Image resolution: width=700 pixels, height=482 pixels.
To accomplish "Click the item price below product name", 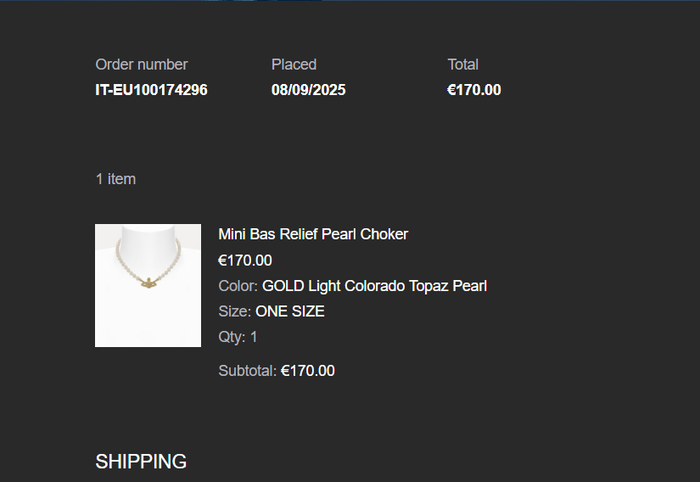I will pyautogui.click(x=245, y=260).
